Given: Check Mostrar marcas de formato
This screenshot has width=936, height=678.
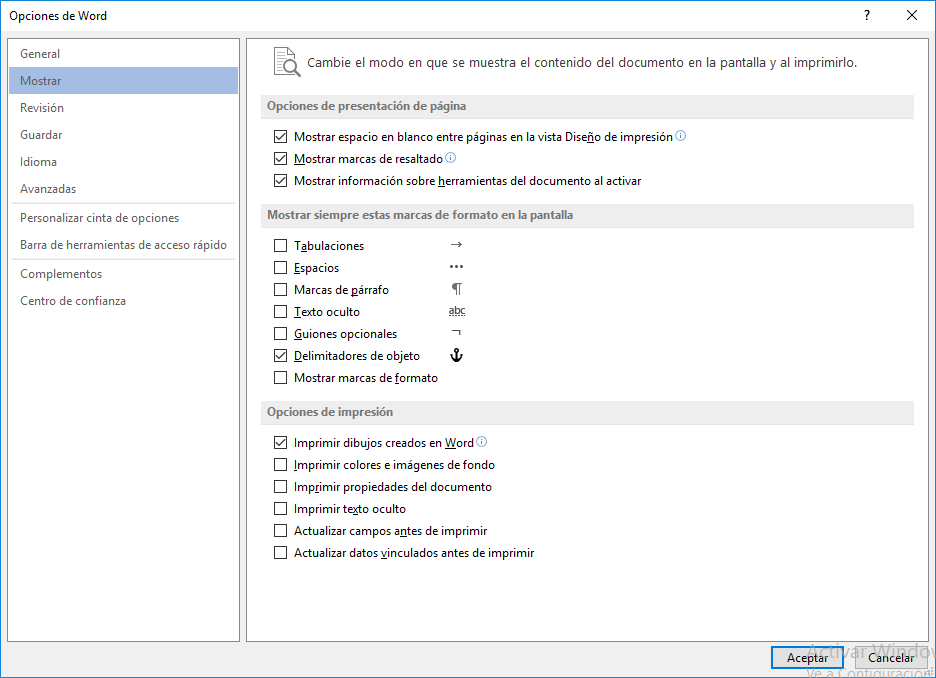Looking at the screenshot, I should pos(280,378).
